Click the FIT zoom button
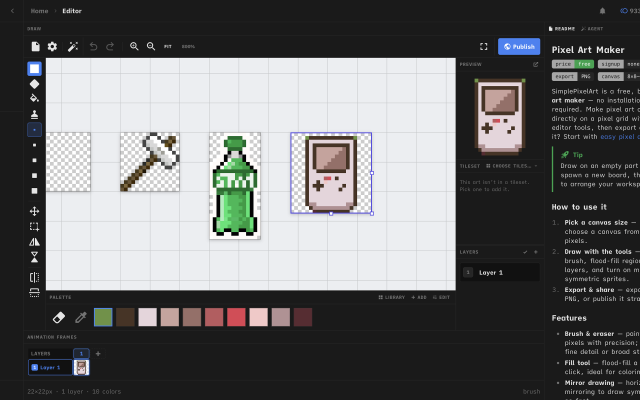 [x=168, y=47]
